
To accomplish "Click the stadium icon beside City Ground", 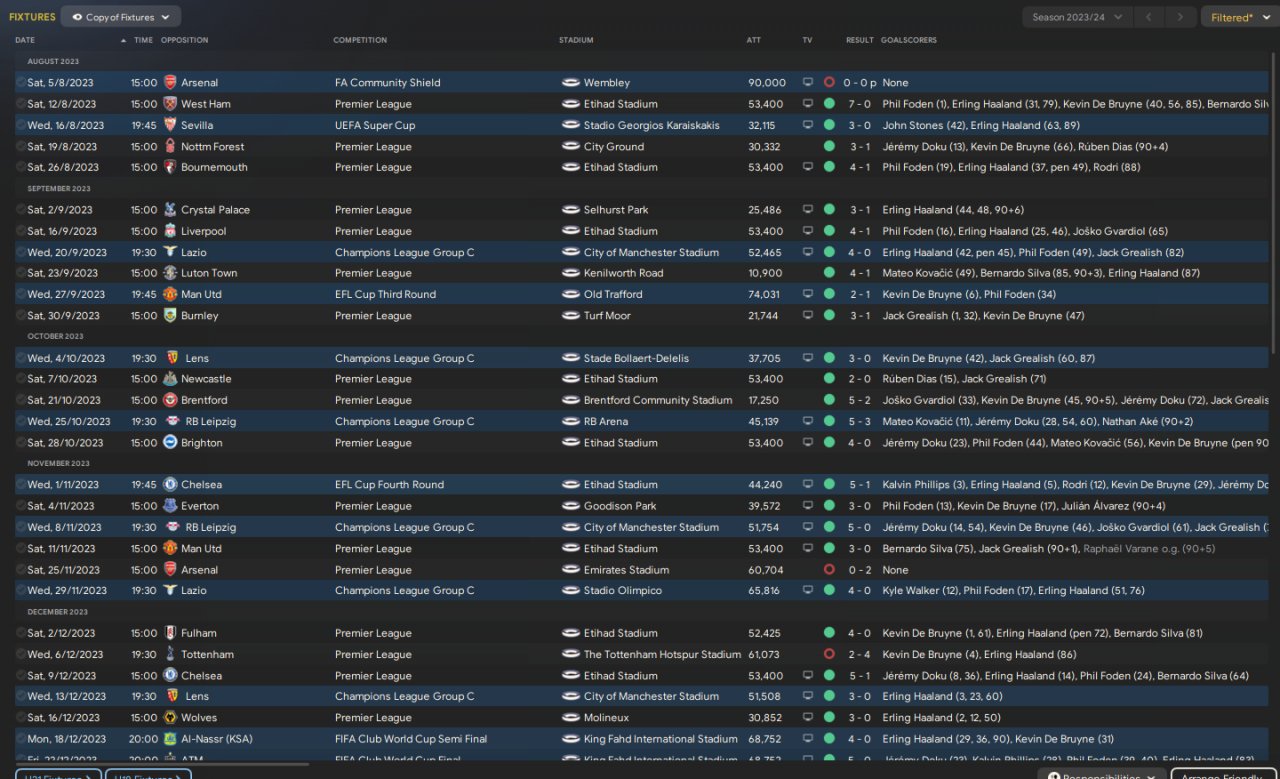I will [571, 146].
